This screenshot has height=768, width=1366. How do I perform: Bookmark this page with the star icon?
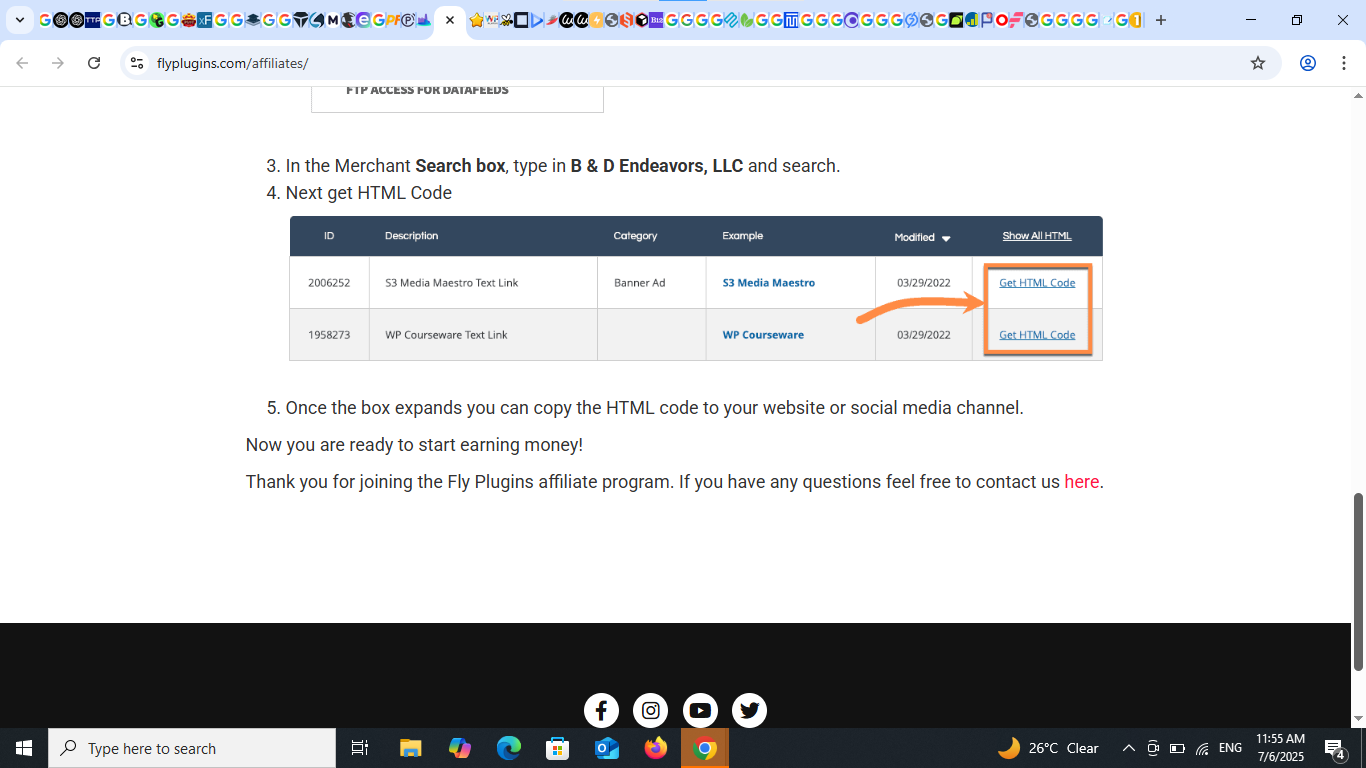coord(1258,63)
